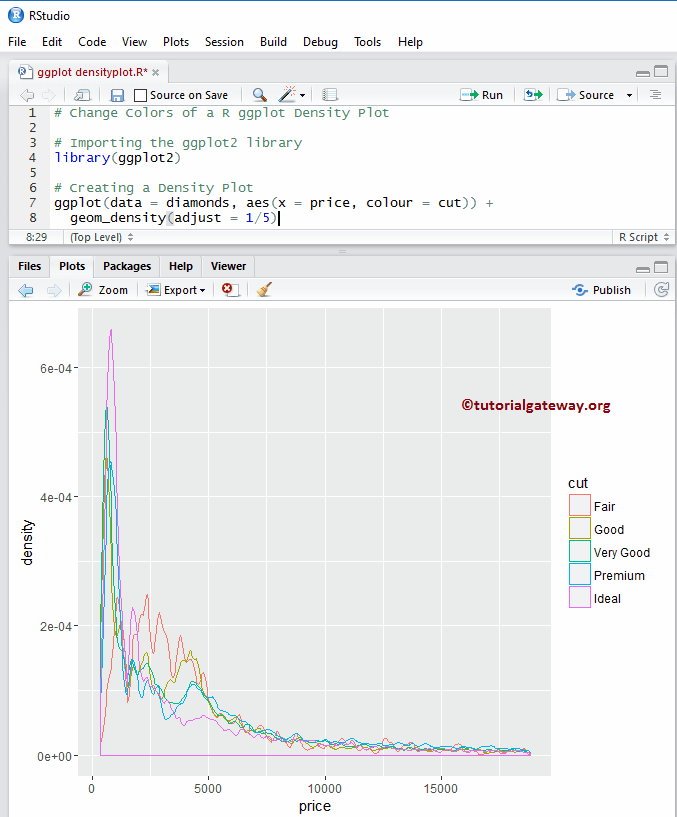Show editor in new window icon
Viewport: 677px width, 817px height.
[82, 95]
